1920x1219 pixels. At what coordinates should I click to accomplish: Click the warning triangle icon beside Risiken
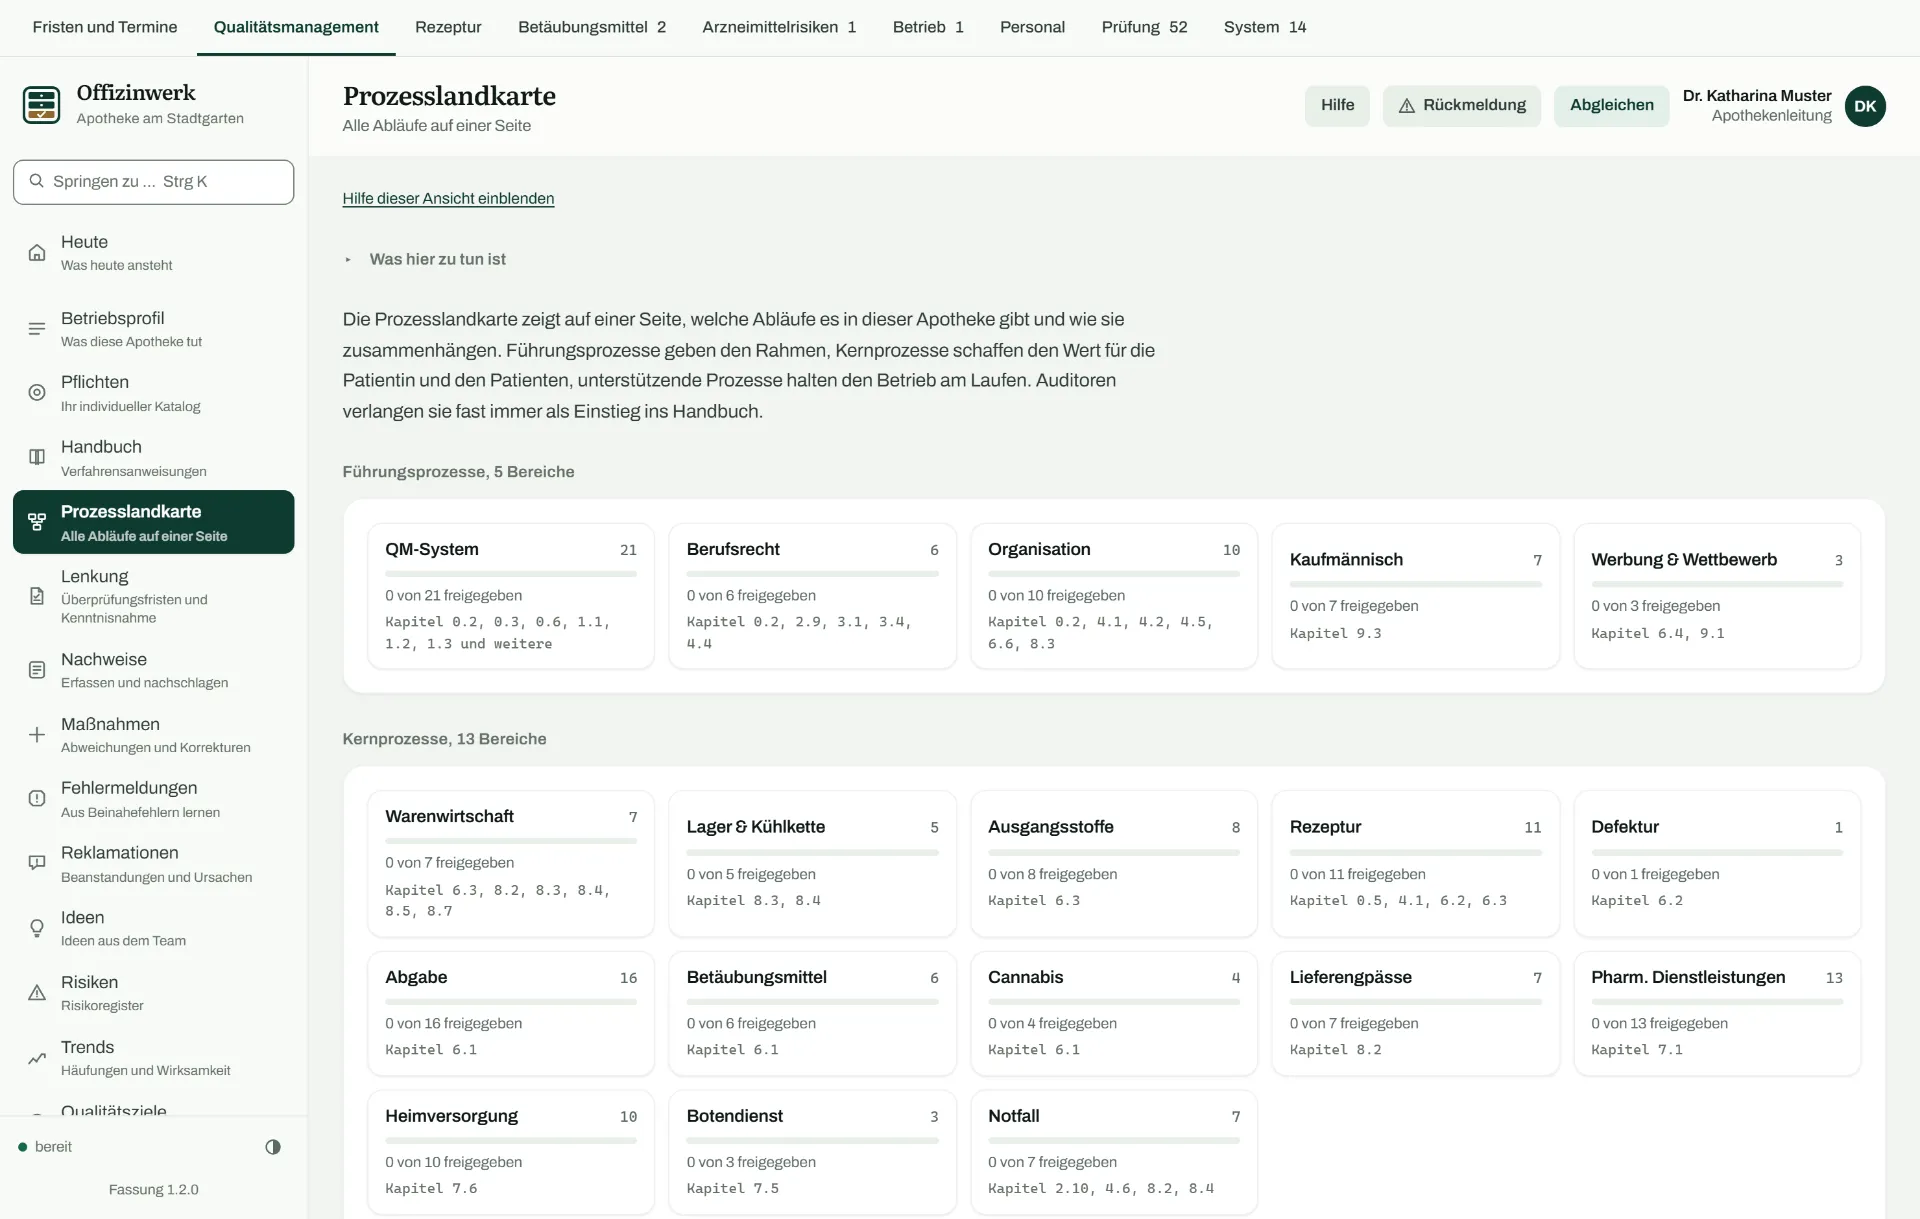pyautogui.click(x=37, y=993)
